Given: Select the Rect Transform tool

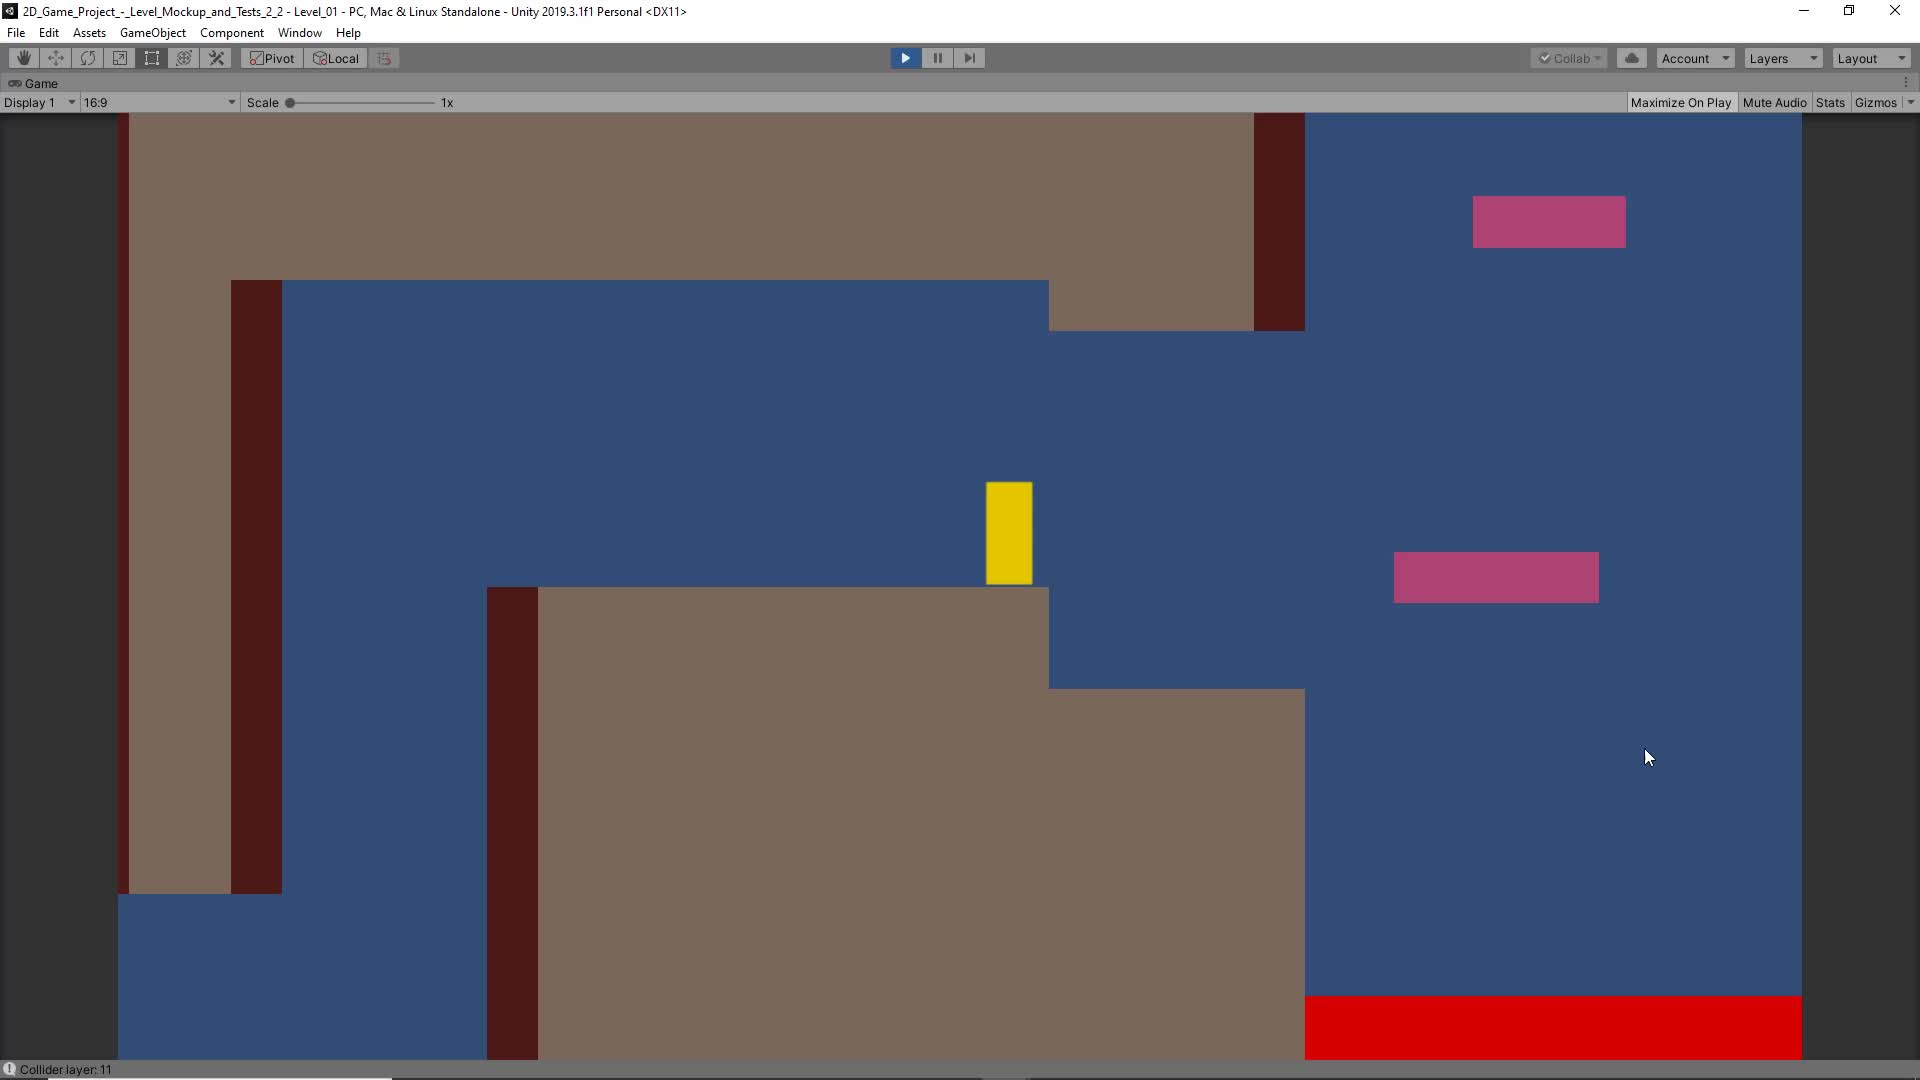Looking at the screenshot, I should pos(152,58).
